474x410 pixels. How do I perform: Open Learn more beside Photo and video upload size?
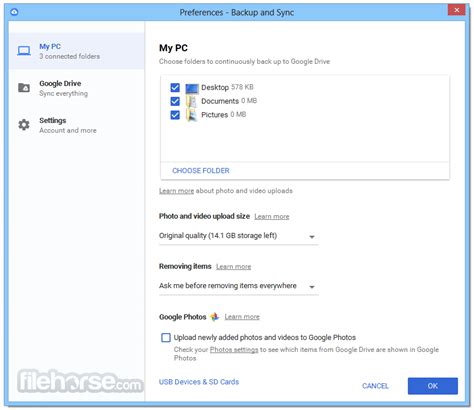(x=272, y=217)
